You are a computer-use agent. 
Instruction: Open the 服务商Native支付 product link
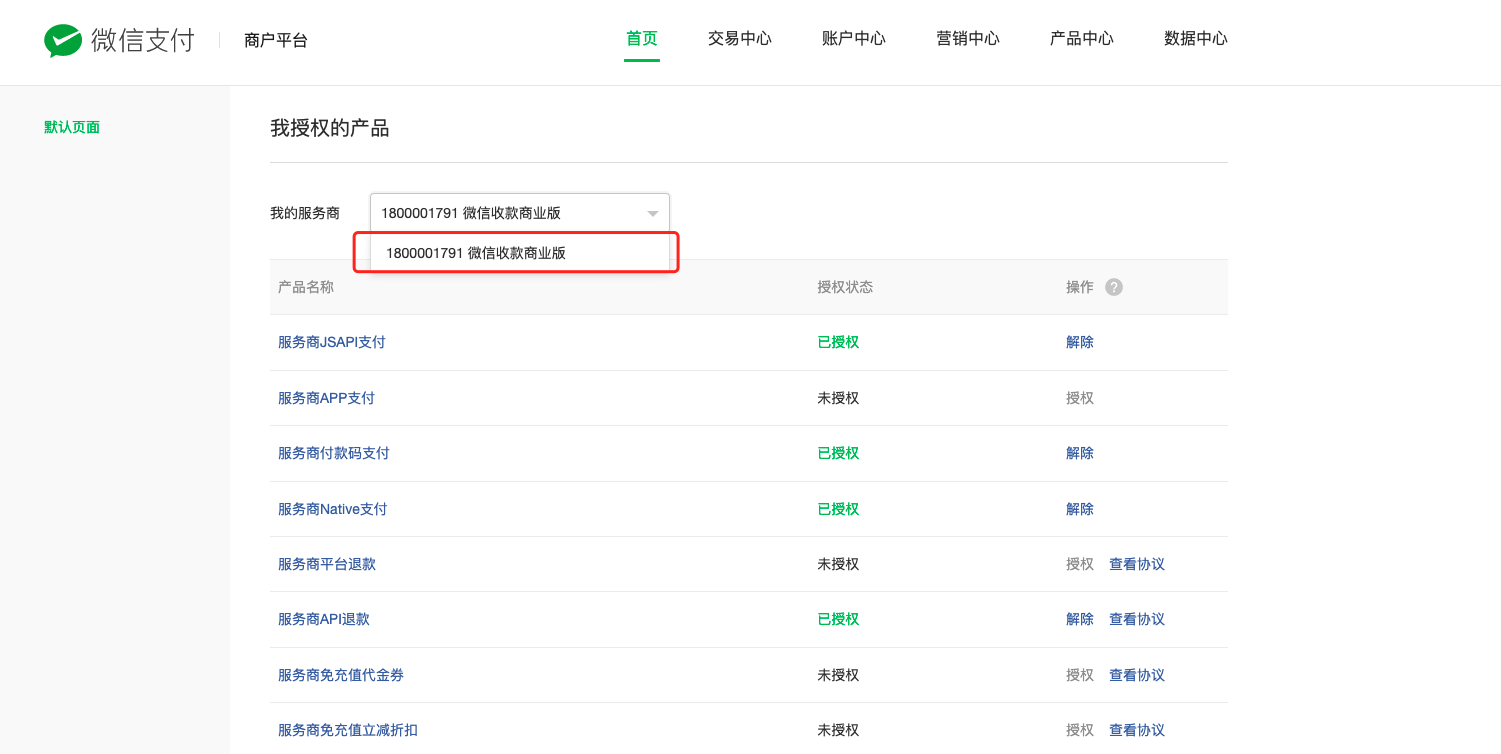(333, 509)
